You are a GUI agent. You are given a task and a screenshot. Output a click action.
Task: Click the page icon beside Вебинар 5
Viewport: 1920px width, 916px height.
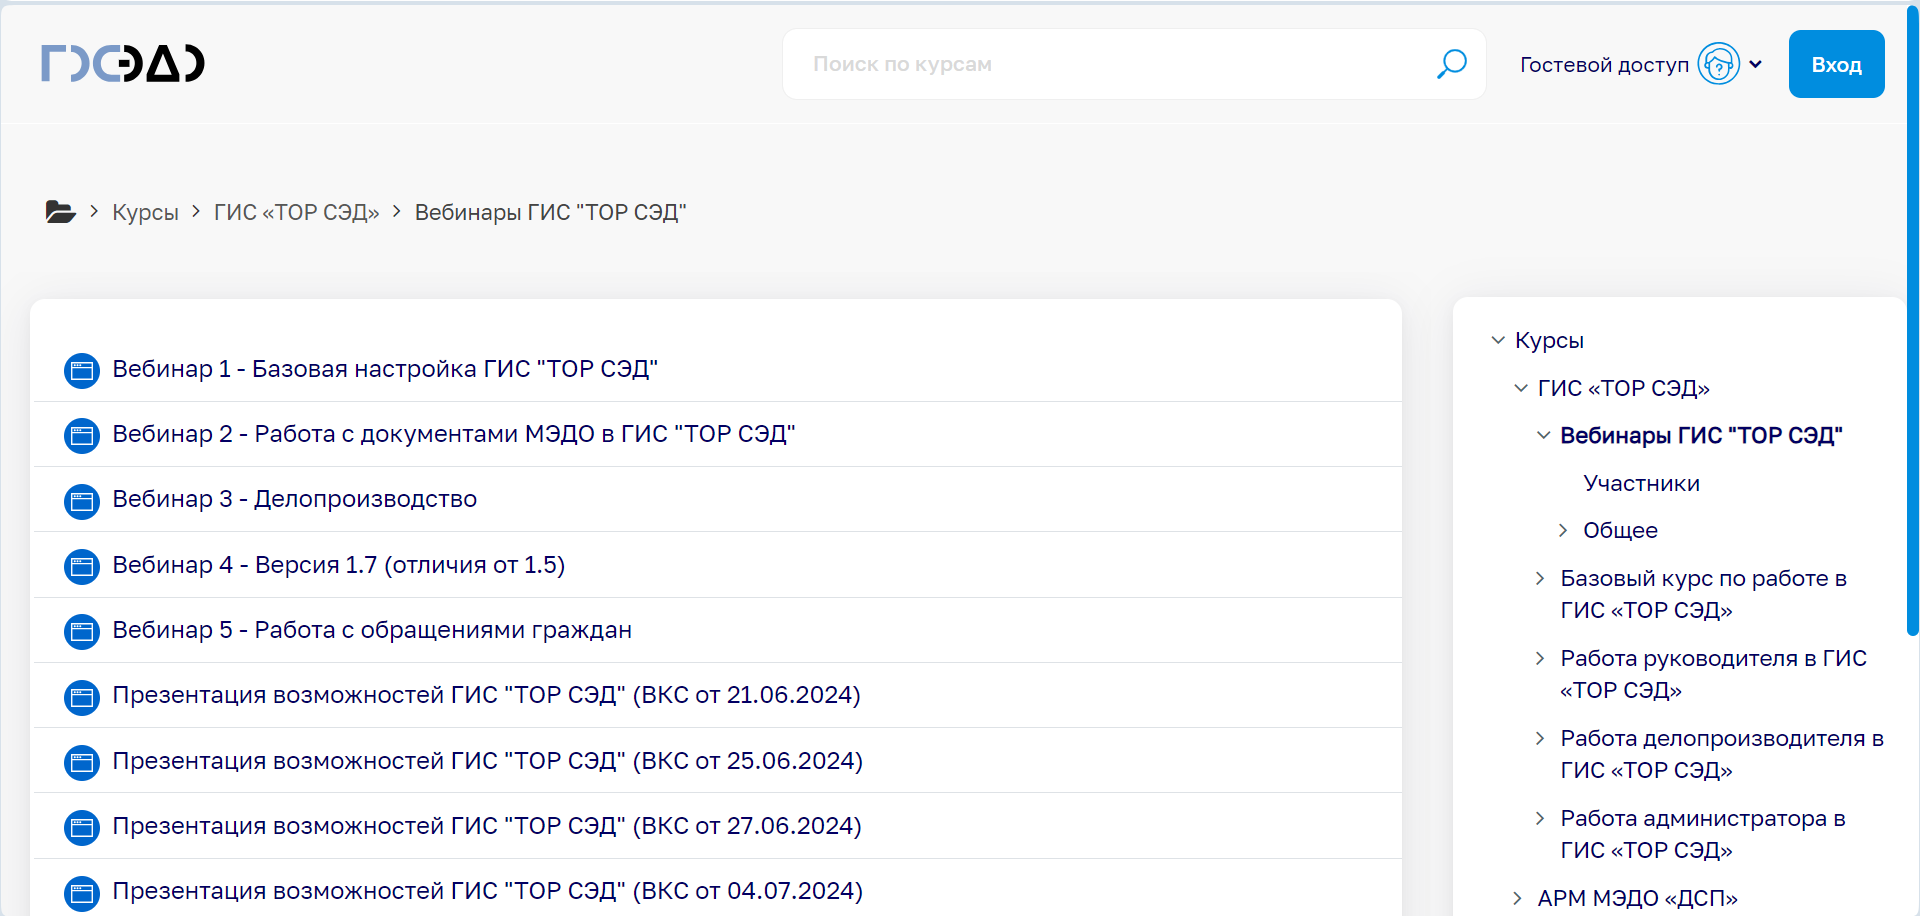[82, 632]
